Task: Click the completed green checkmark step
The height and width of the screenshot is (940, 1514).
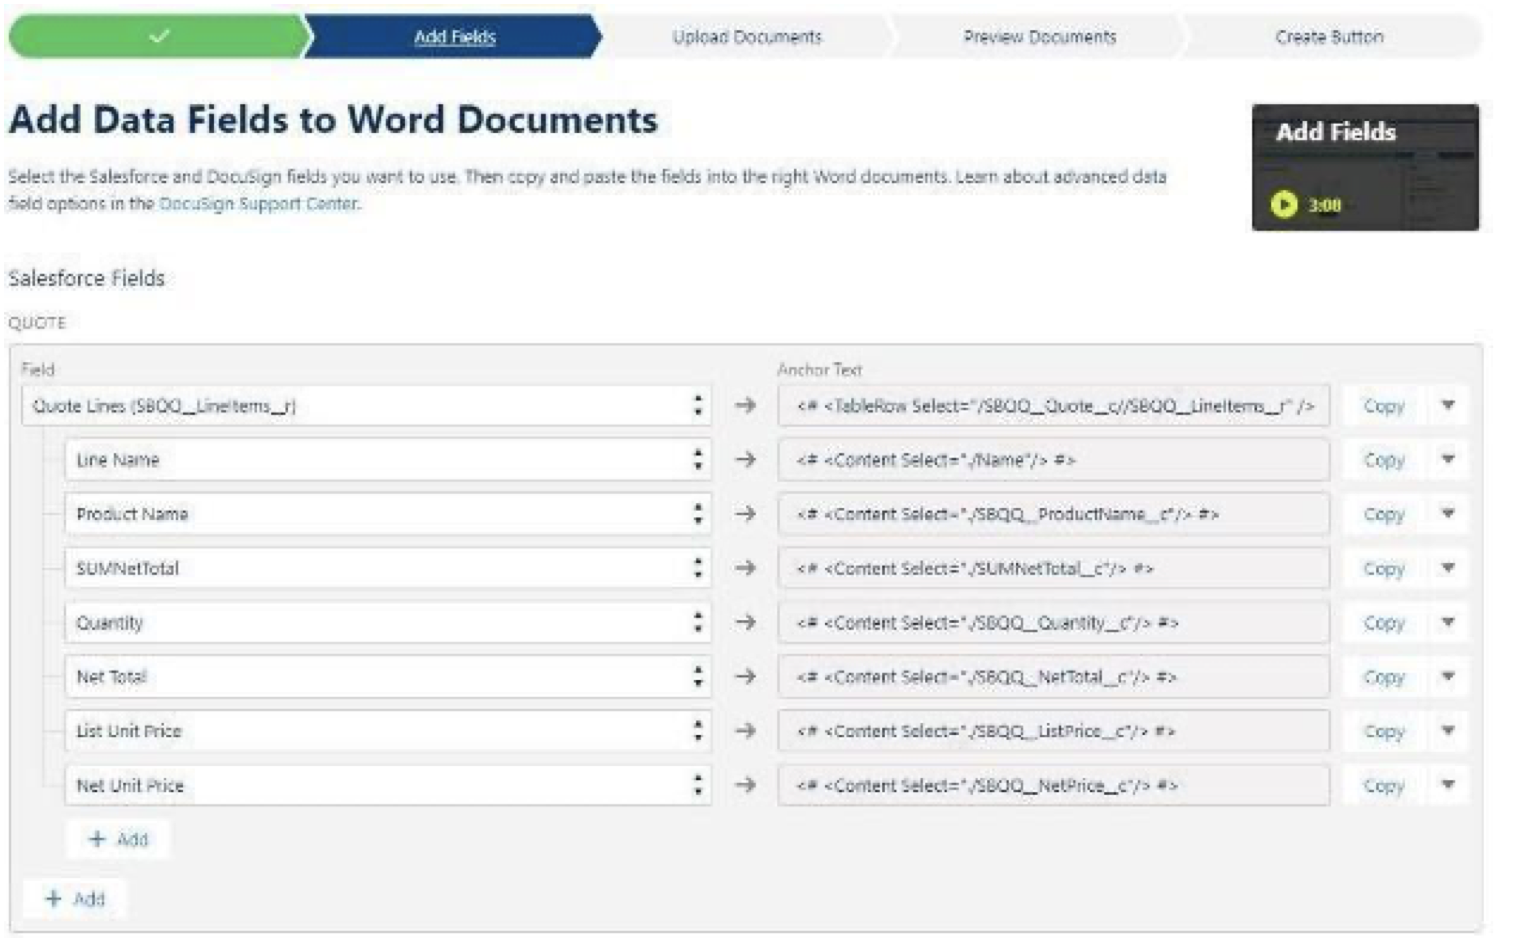Action: (158, 37)
